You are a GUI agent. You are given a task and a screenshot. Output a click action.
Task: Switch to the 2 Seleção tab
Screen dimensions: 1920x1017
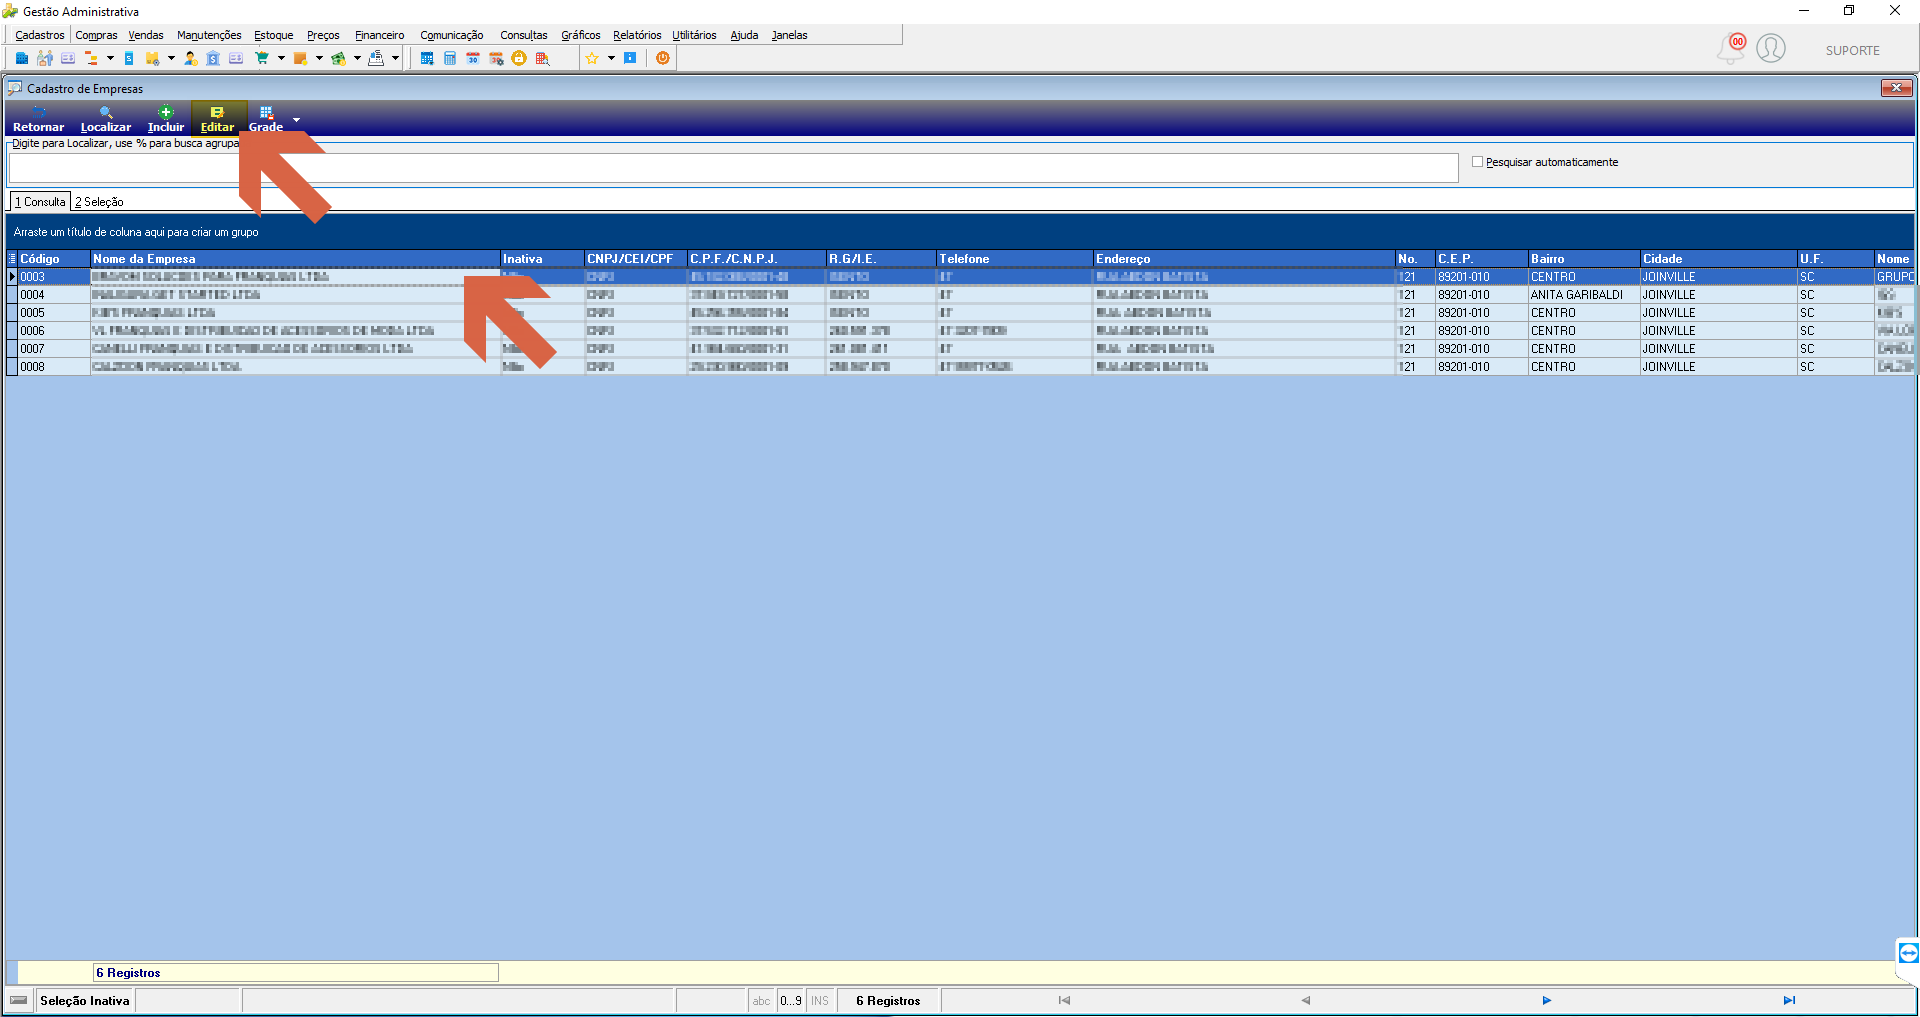tap(99, 202)
